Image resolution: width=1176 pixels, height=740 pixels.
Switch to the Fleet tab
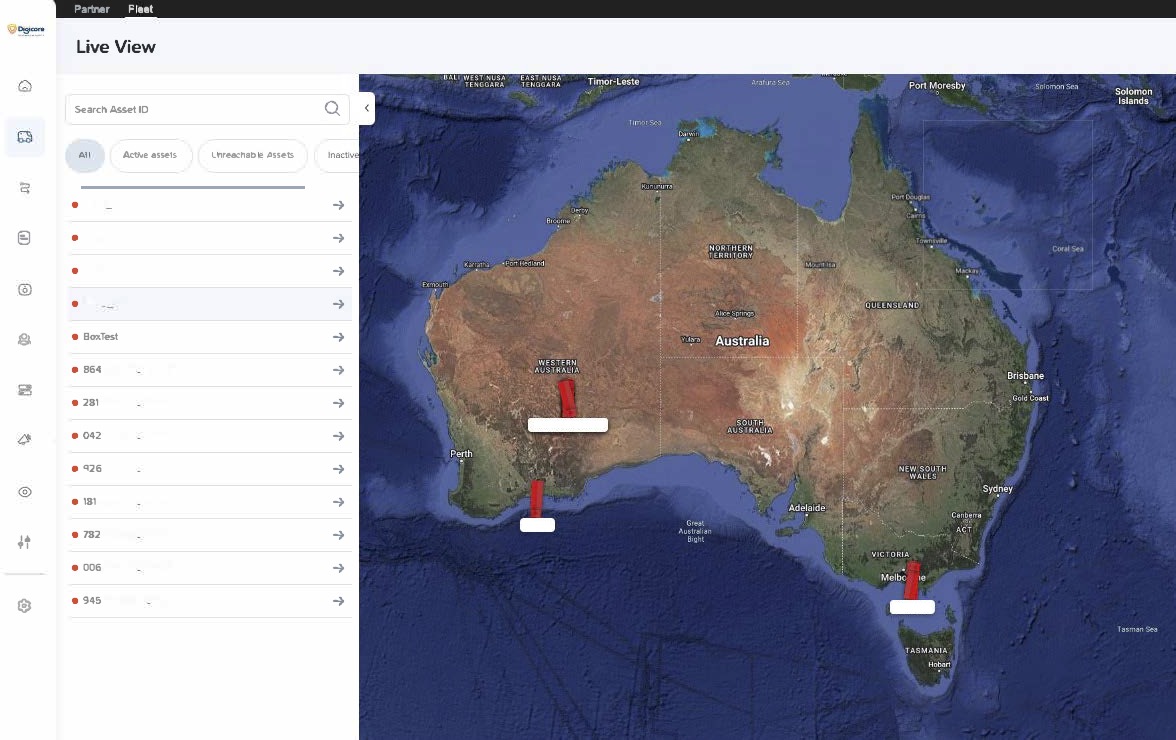pyautogui.click(x=140, y=9)
